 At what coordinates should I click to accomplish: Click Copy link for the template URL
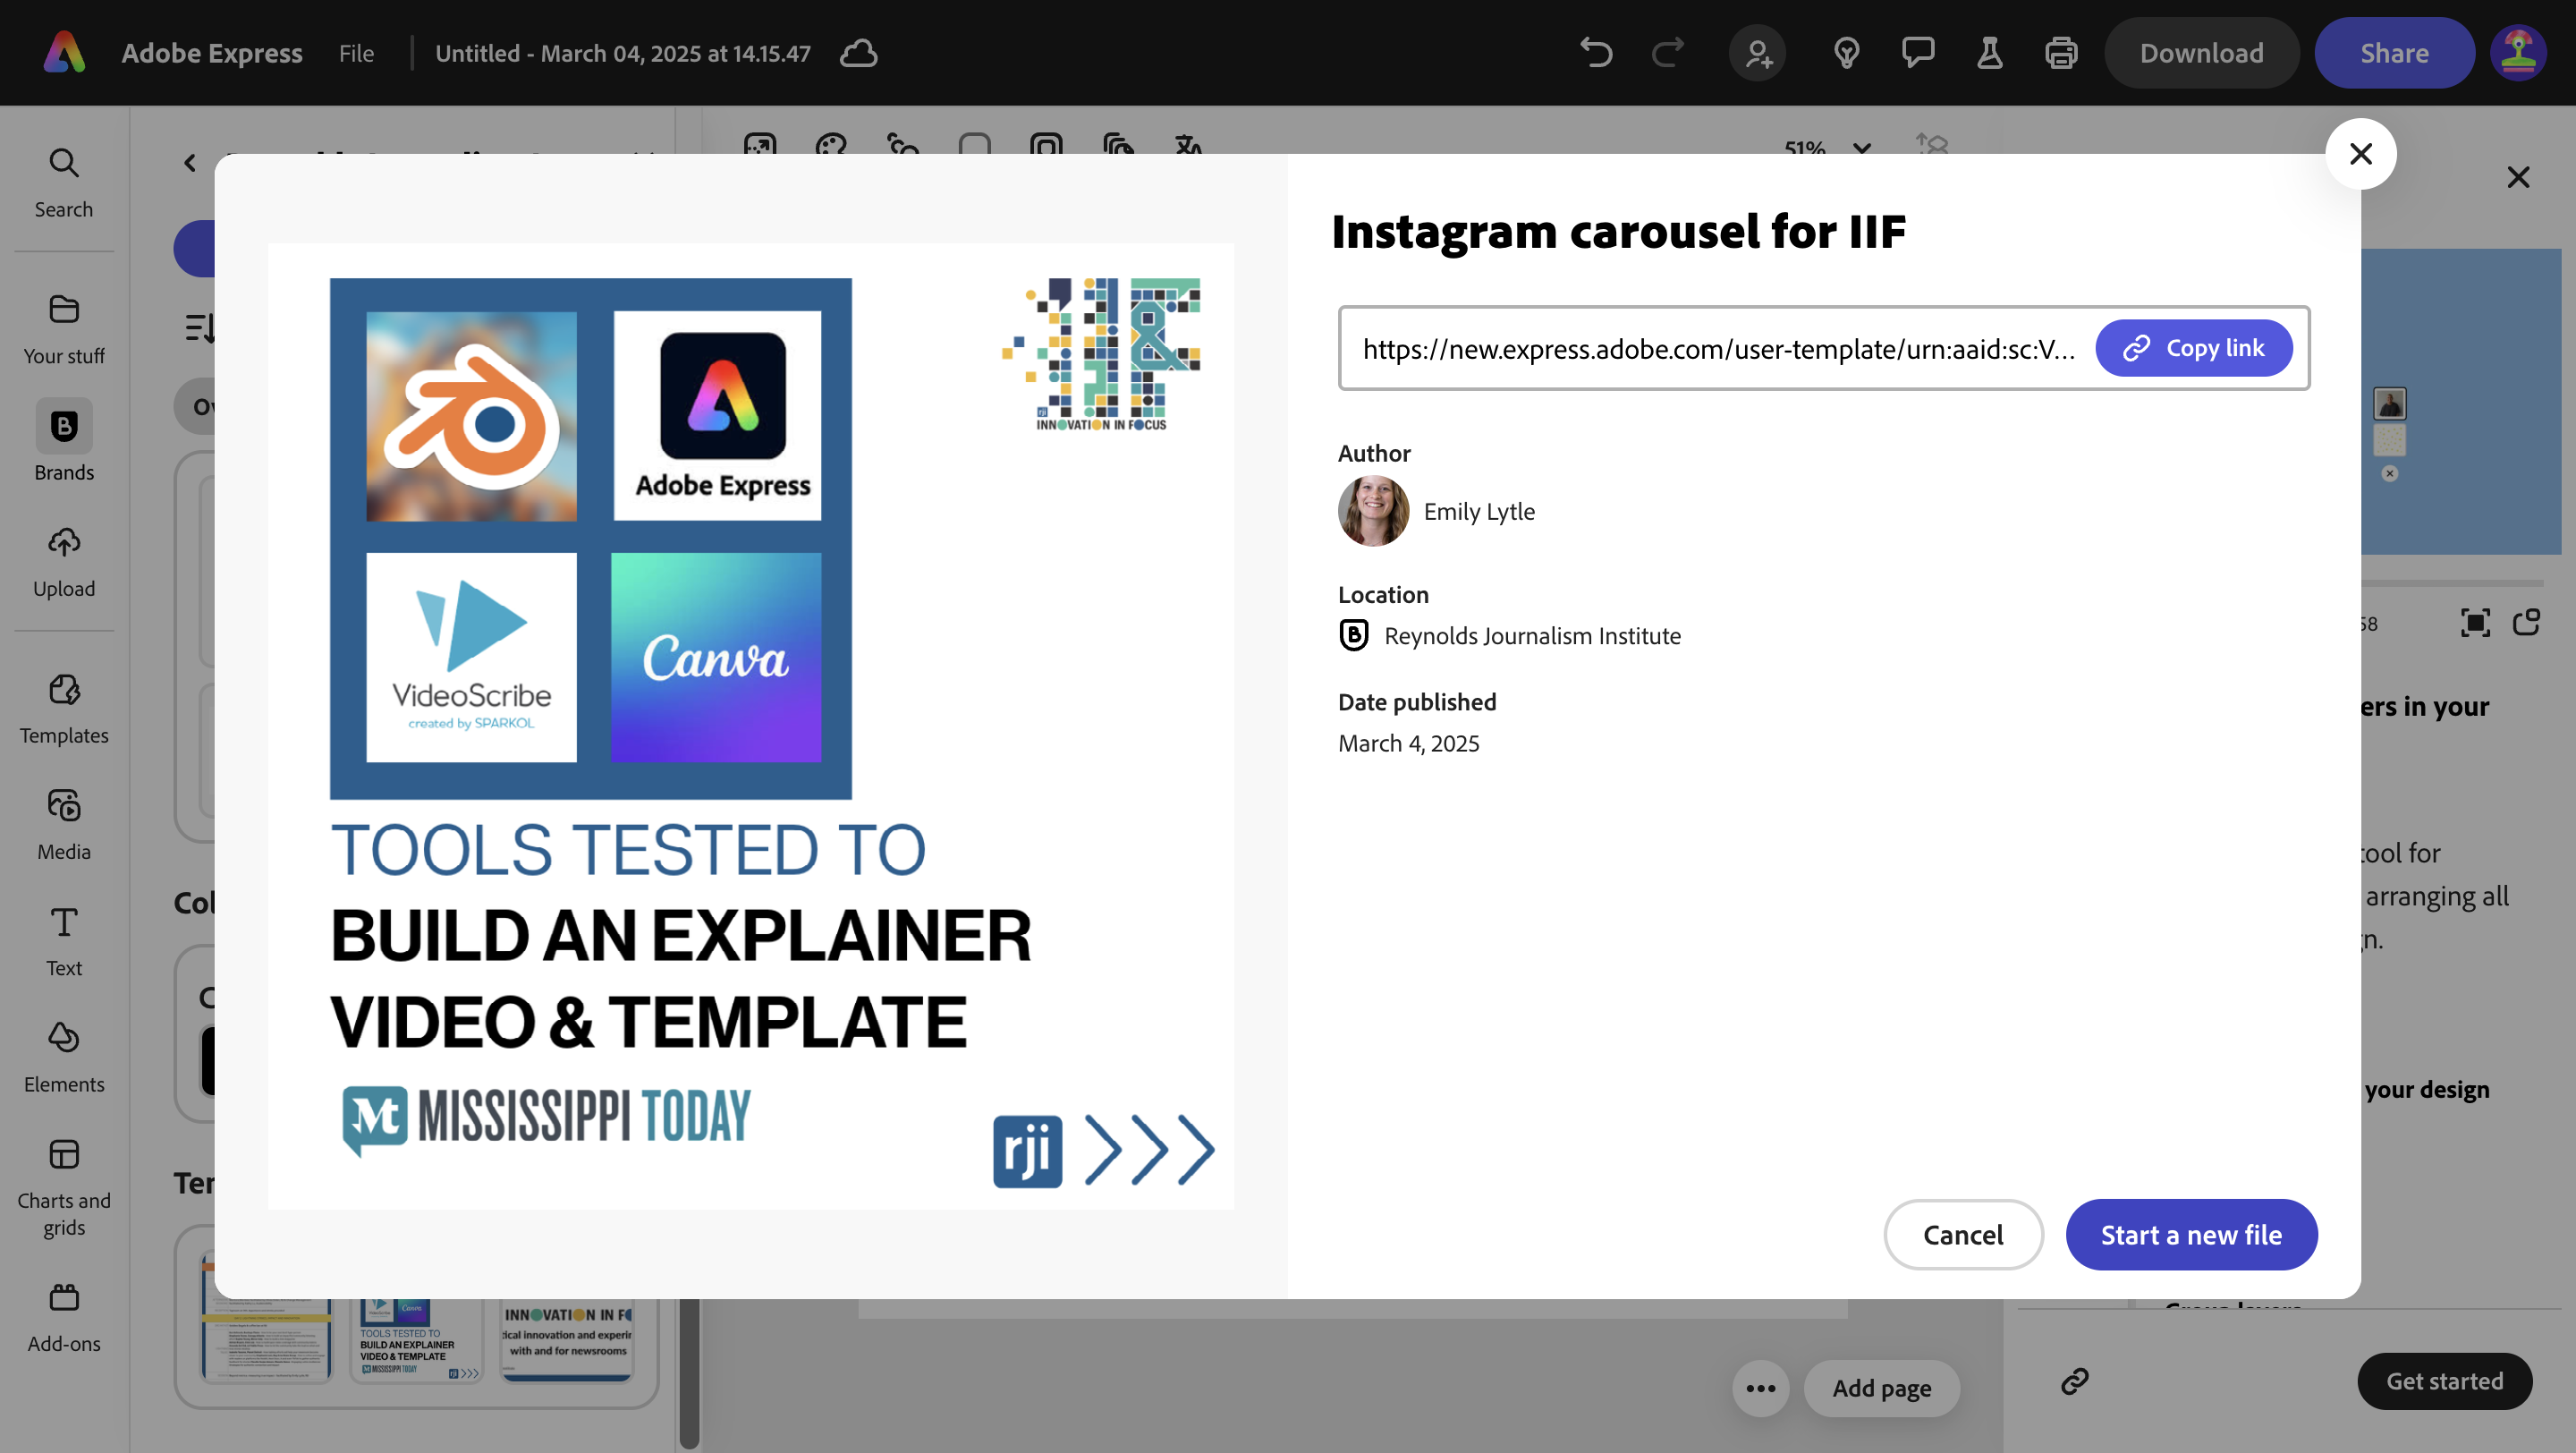(2194, 347)
